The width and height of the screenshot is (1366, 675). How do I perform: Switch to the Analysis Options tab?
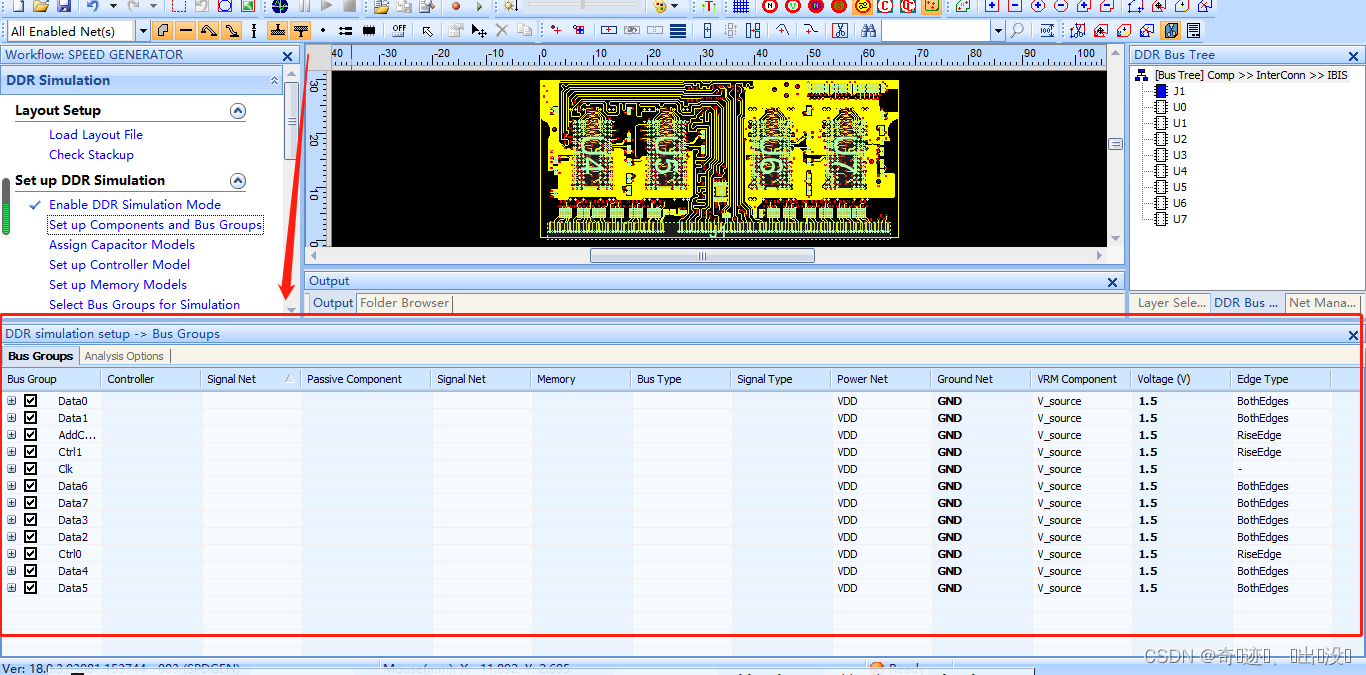124,356
